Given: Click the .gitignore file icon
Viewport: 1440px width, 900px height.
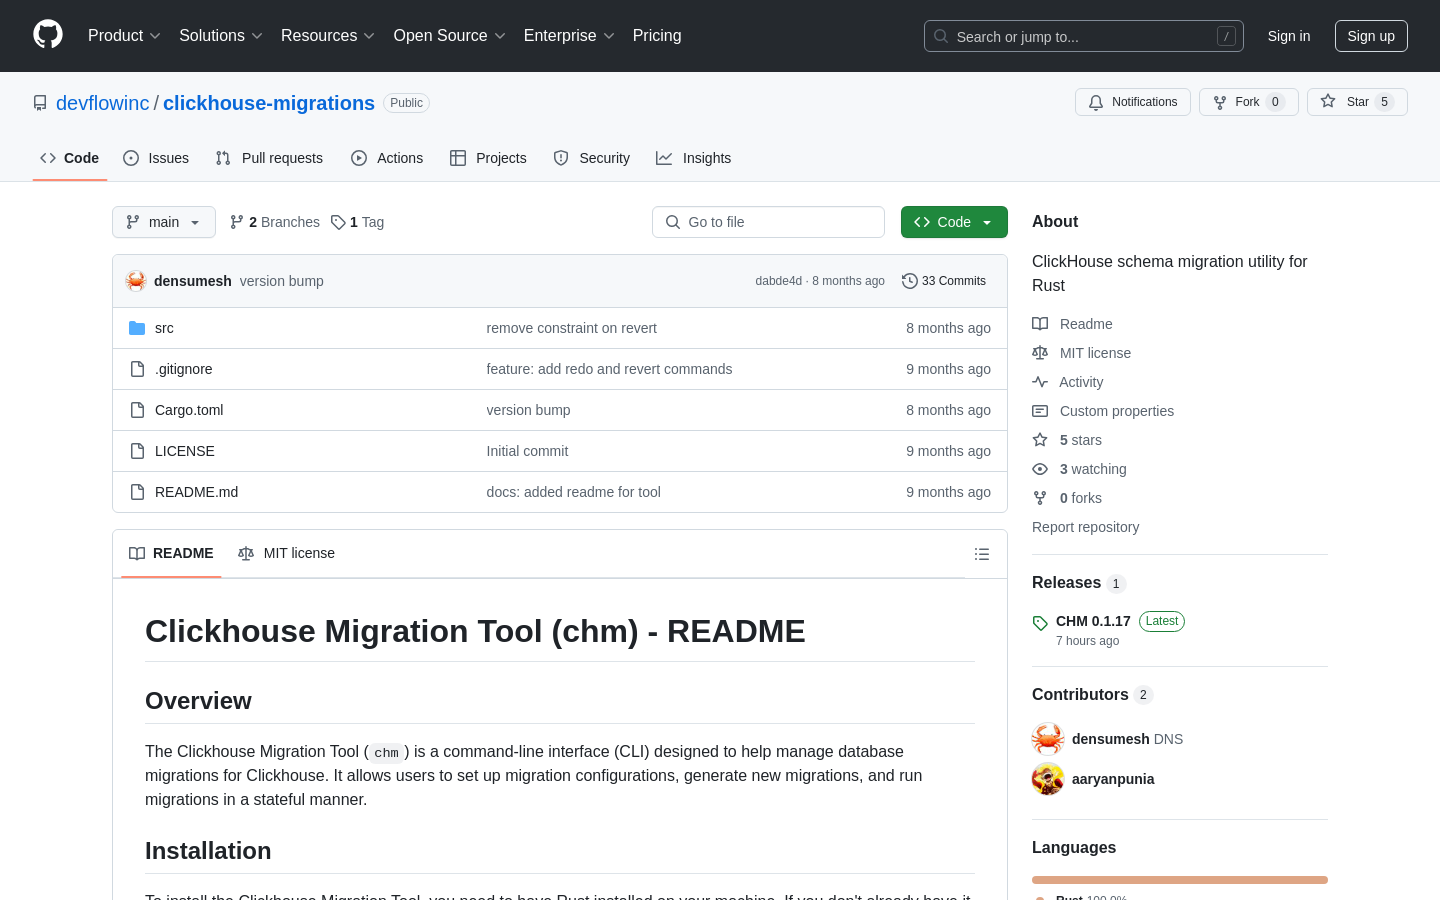Looking at the screenshot, I should coord(137,369).
